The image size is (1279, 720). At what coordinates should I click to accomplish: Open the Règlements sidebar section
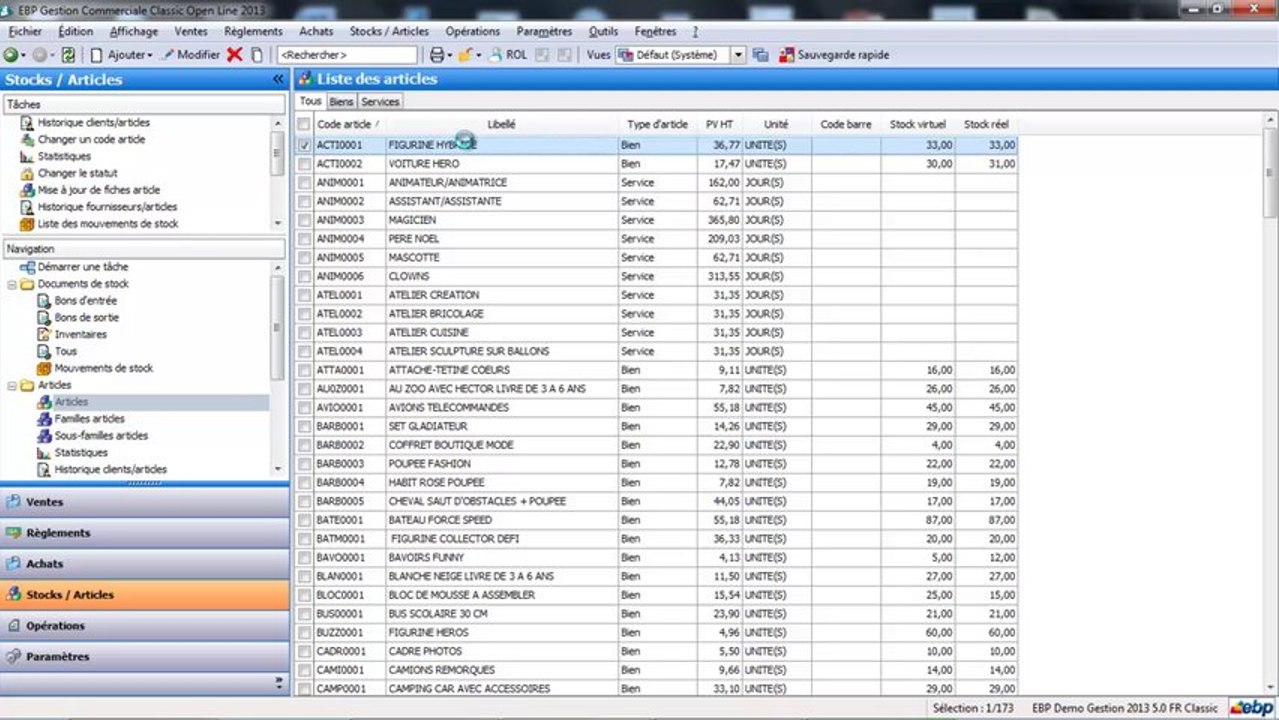(145, 533)
